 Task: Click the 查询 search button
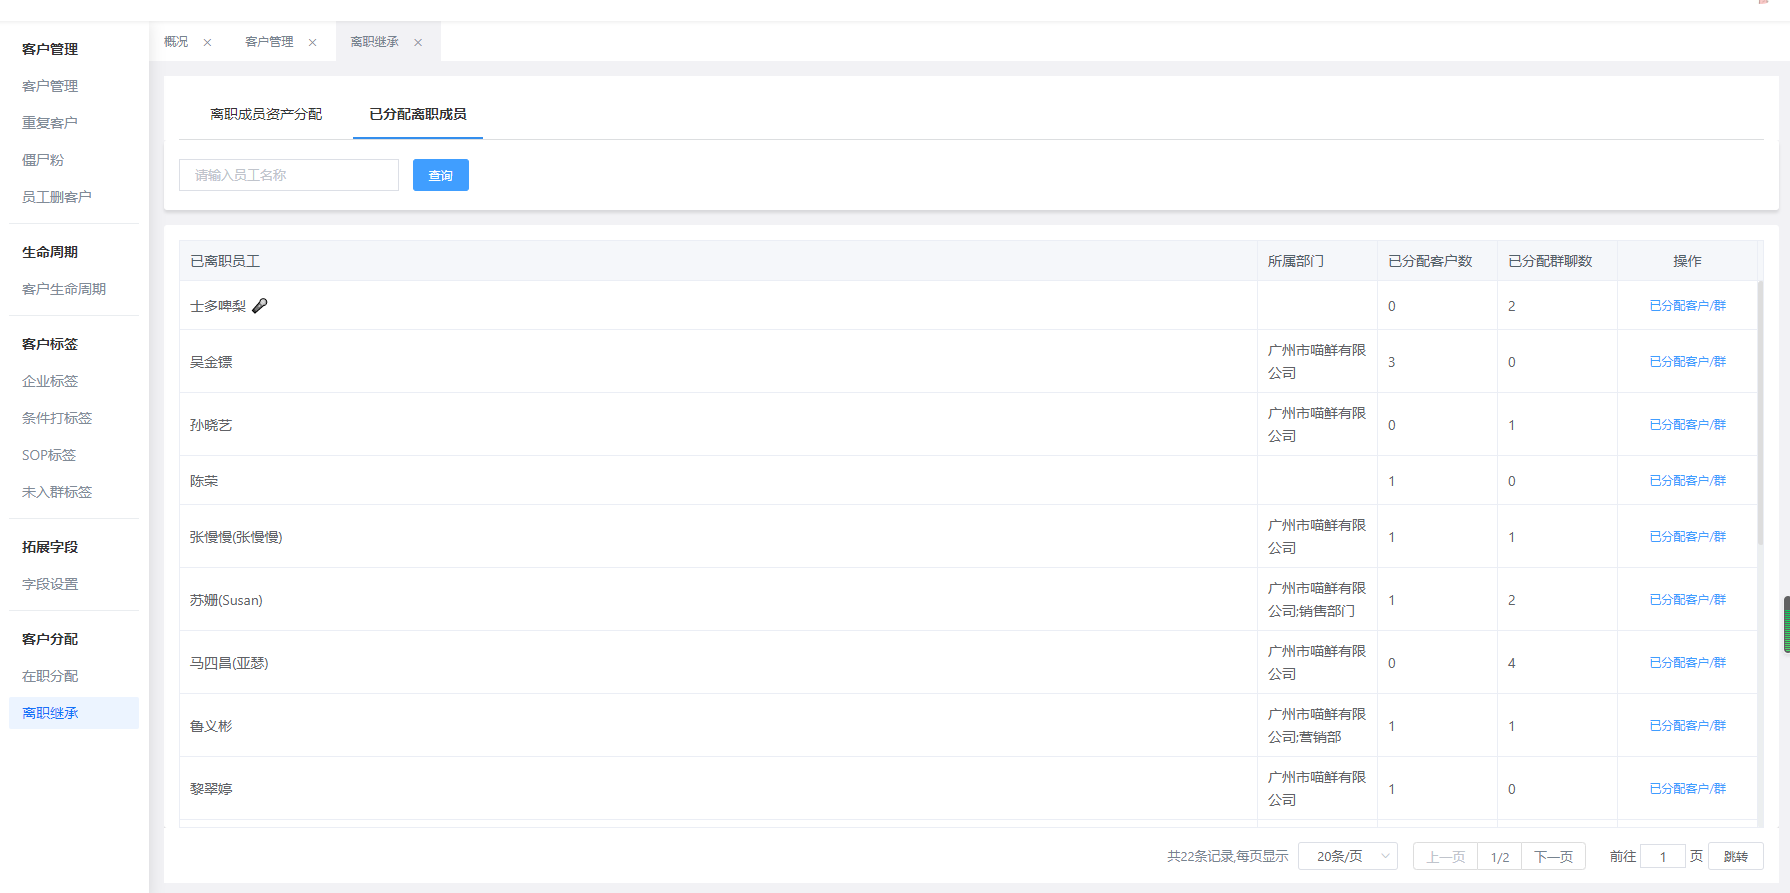[440, 175]
